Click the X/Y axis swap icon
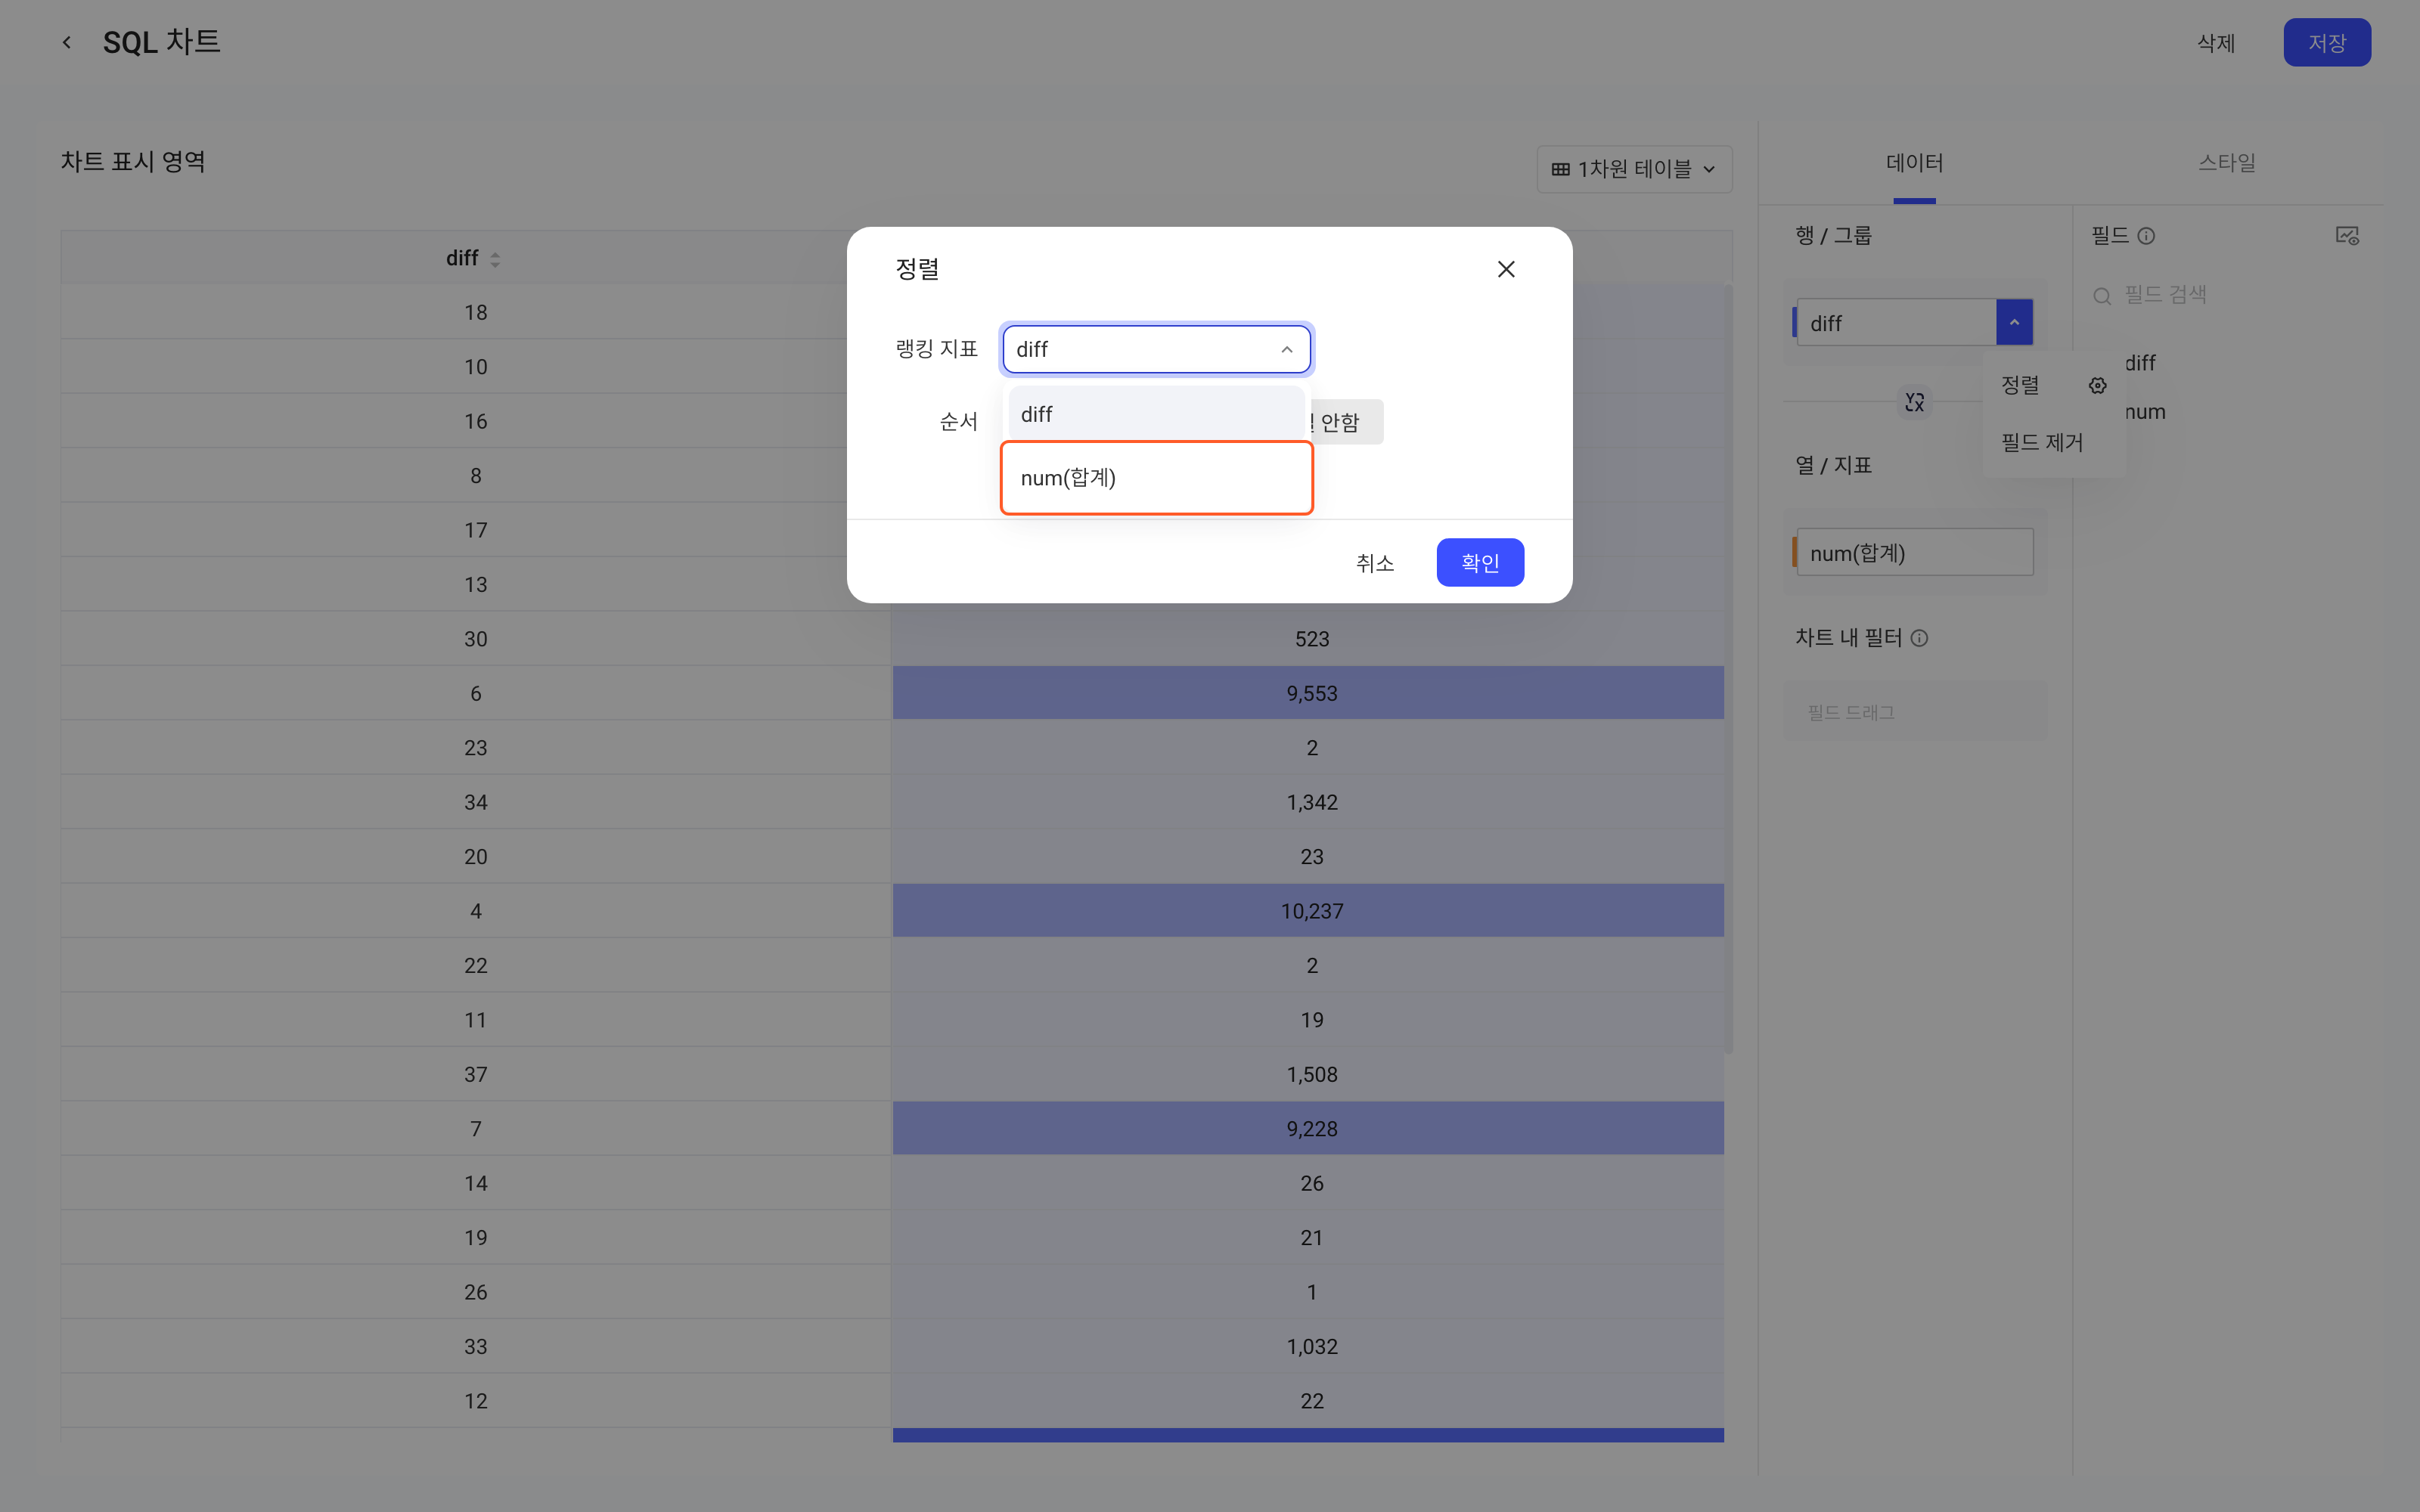Image resolution: width=2420 pixels, height=1512 pixels. [x=1914, y=402]
